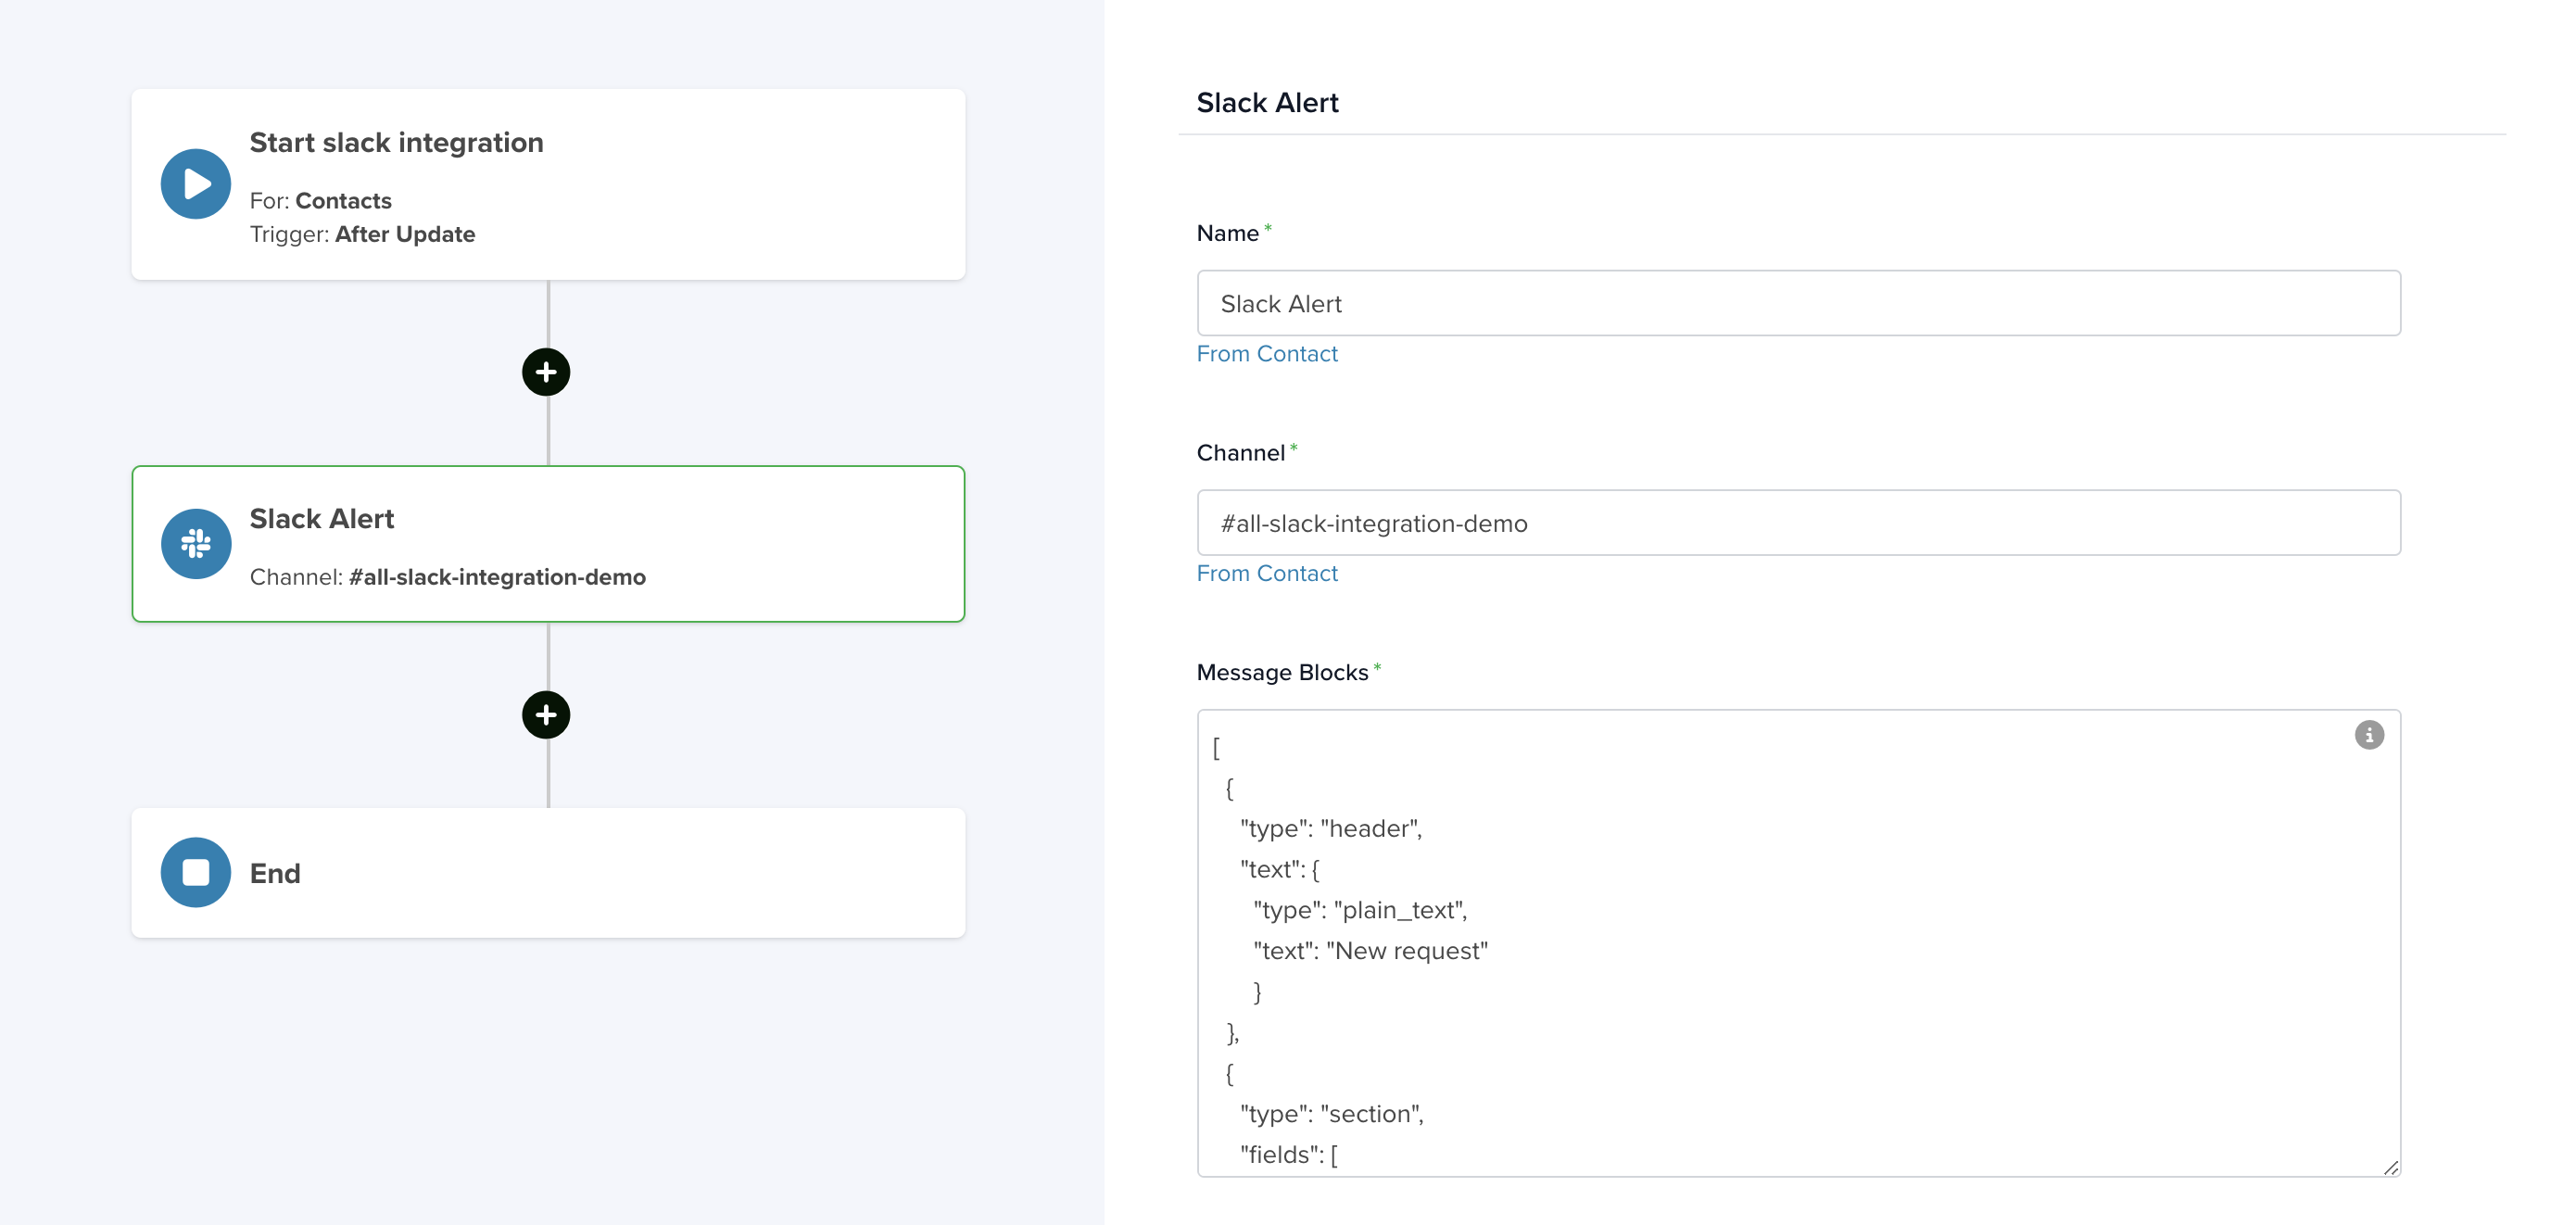2576x1225 pixels.
Task: Click the Message Blocks label
Action: (x=1282, y=673)
